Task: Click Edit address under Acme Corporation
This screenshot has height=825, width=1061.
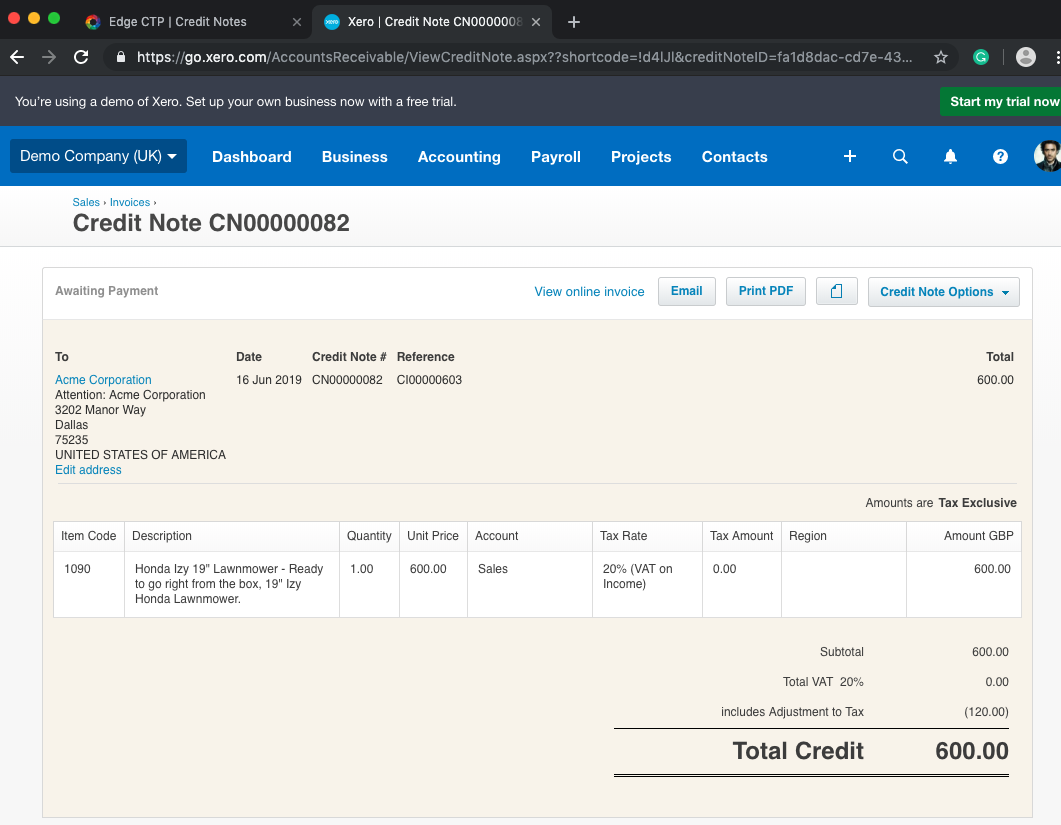Action: [x=88, y=469]
